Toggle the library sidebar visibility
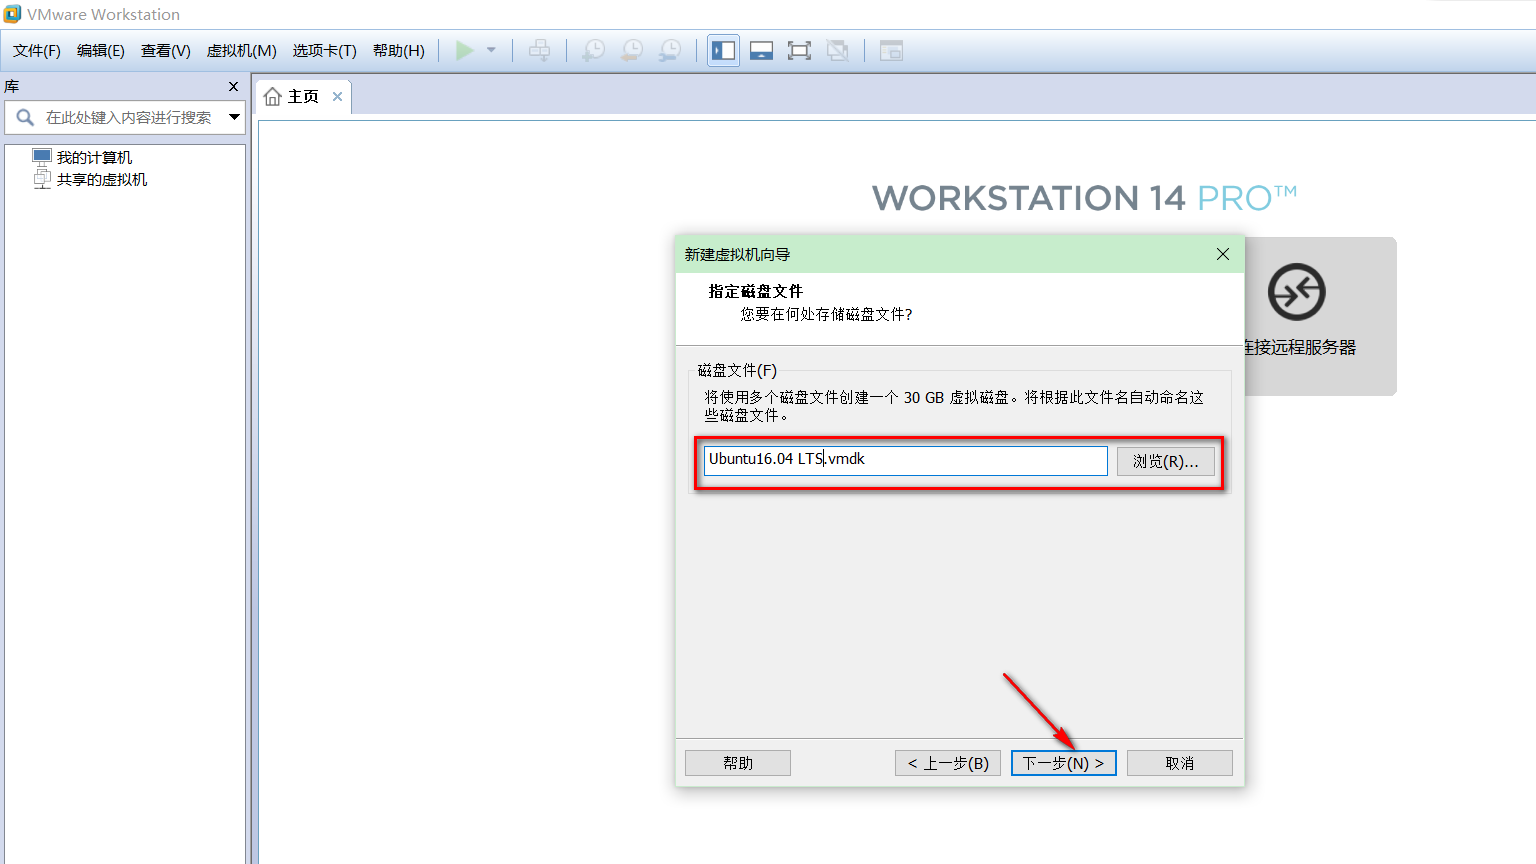The height and width of the screenshot is (864, 1536). coord(722,50)
